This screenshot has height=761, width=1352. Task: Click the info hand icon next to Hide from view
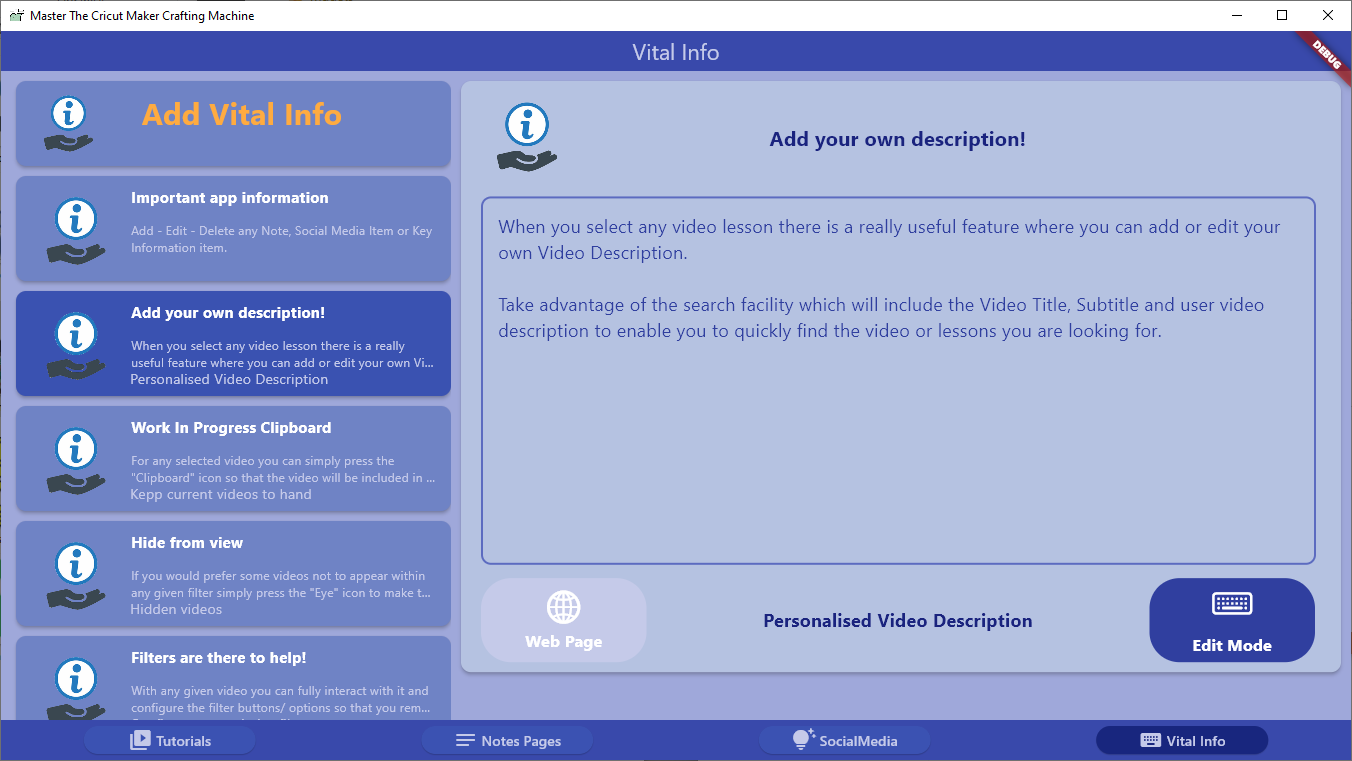pos(77,573)
